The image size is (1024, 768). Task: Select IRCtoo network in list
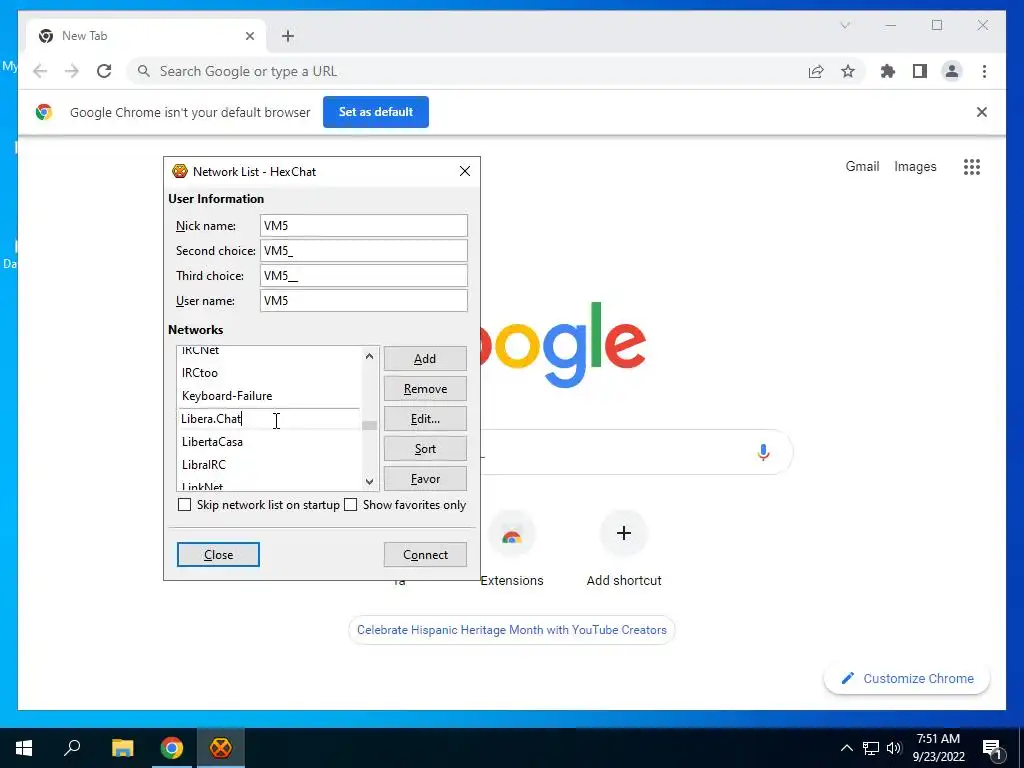[269, 373]
